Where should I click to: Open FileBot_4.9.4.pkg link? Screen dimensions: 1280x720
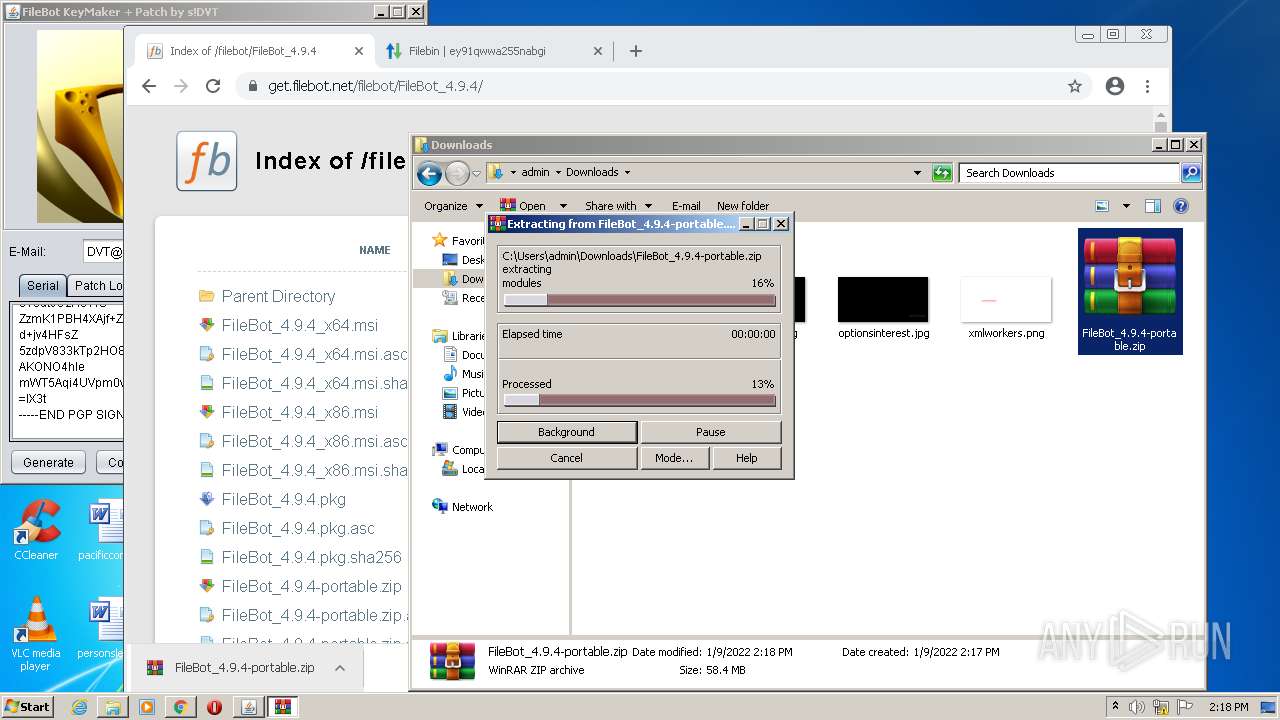(284, 499)
